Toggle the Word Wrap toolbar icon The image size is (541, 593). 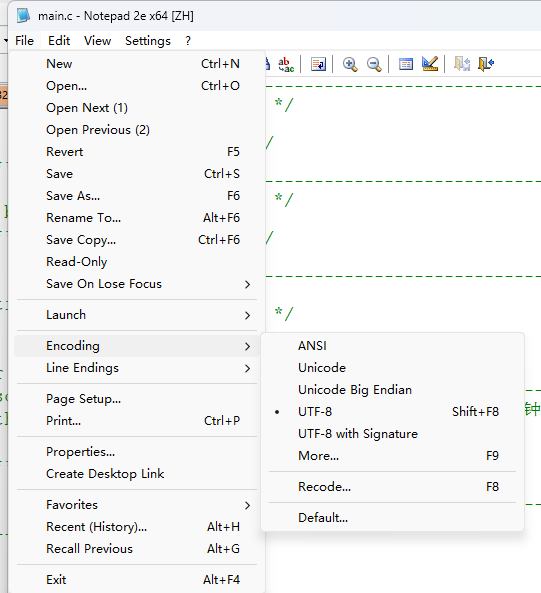tap(318, 64)
